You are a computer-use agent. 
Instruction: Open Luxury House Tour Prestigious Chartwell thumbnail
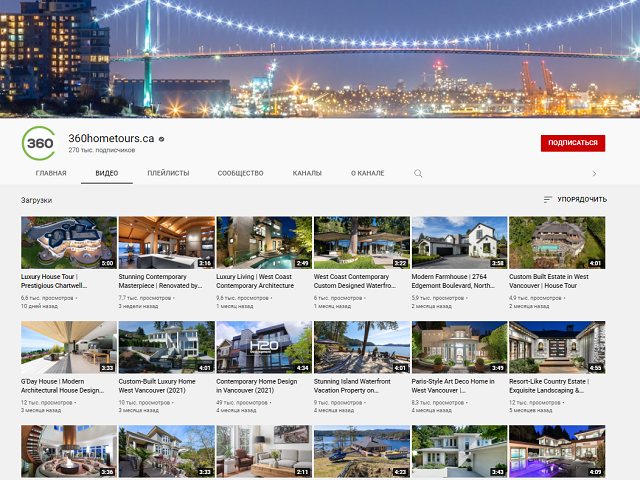tap(69, 243)
